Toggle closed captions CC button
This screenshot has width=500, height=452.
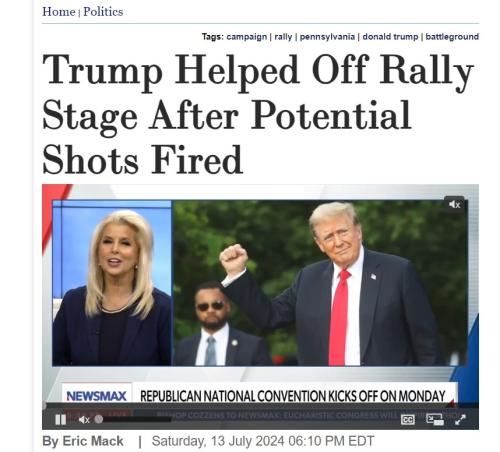pos(408,420)
